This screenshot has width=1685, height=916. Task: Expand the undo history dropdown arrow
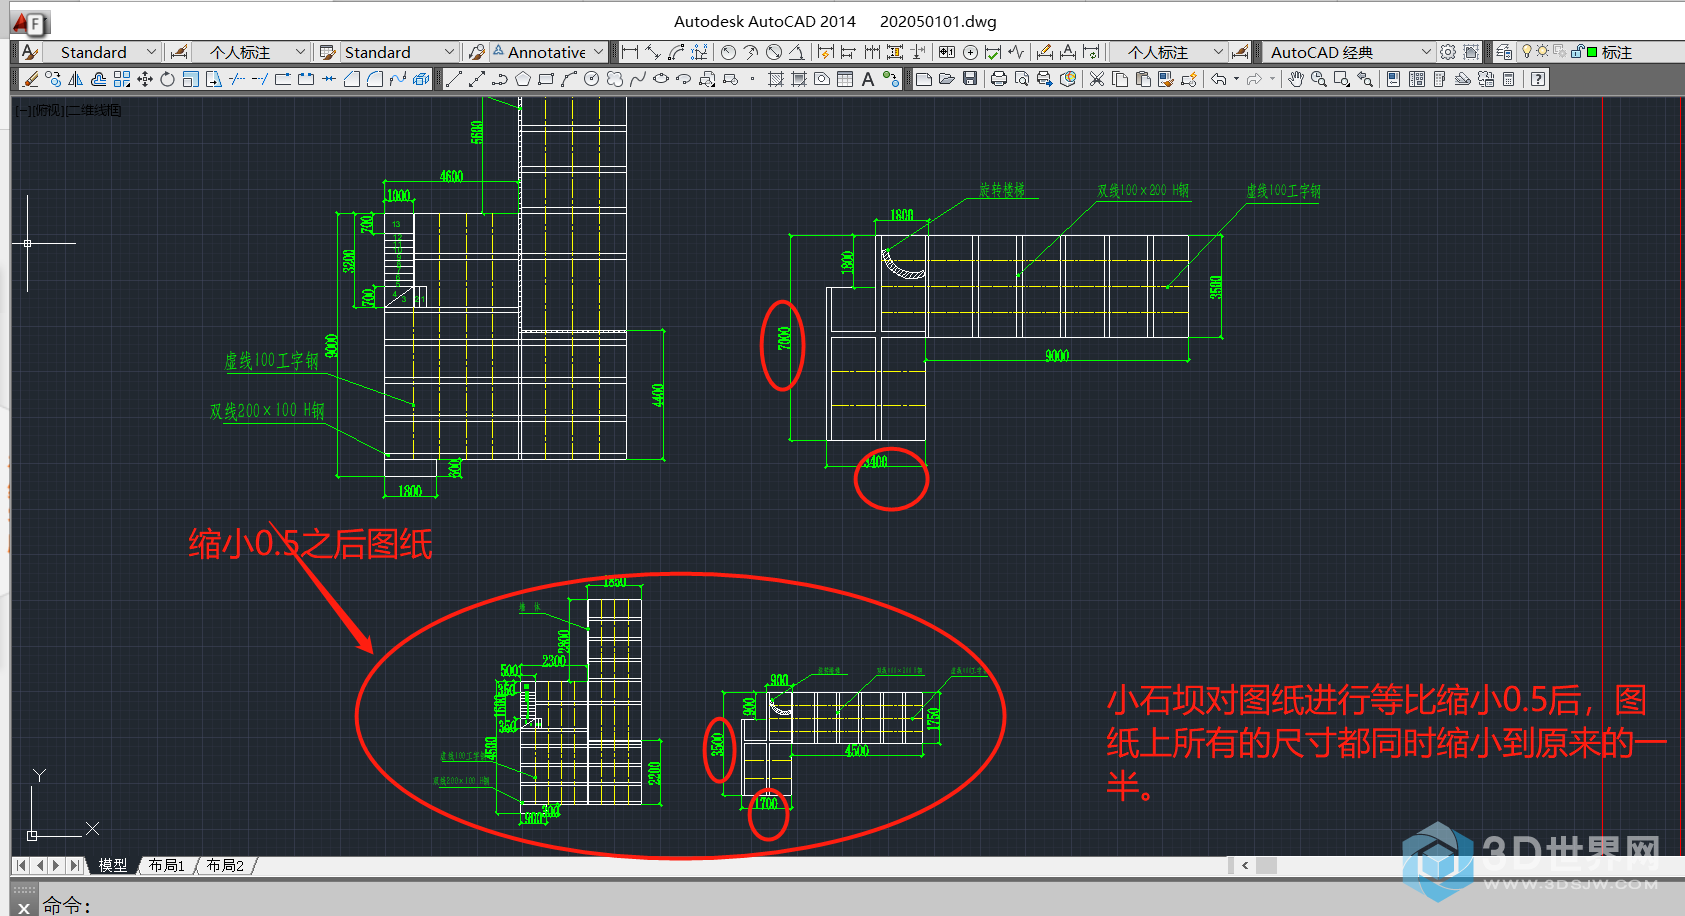1236,79
